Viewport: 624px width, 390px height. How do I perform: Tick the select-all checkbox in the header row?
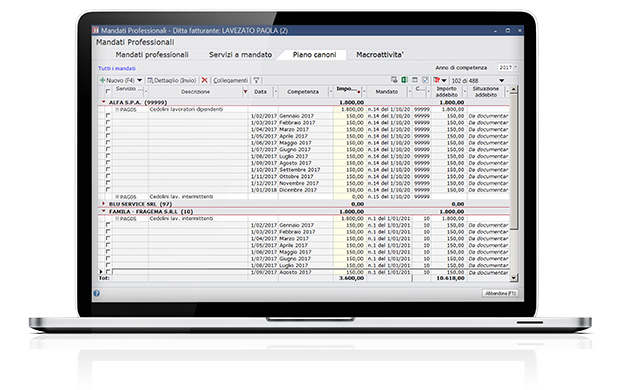tap(108, 92)
